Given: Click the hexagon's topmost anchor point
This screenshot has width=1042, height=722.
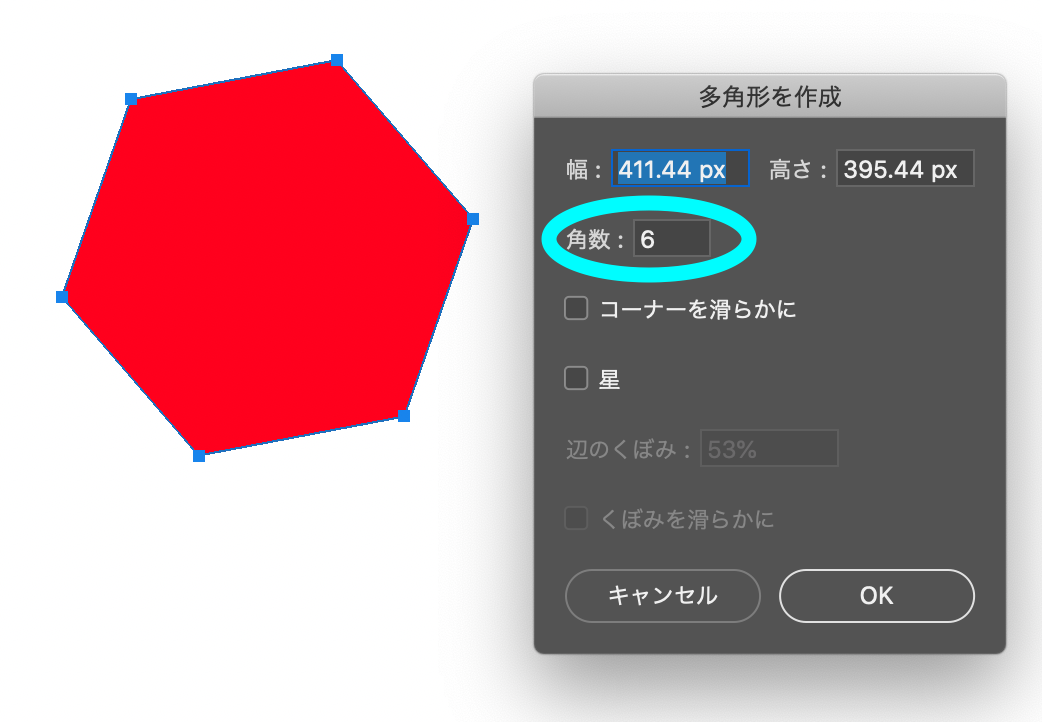Looking at the screenshot, I should point(337,60).
